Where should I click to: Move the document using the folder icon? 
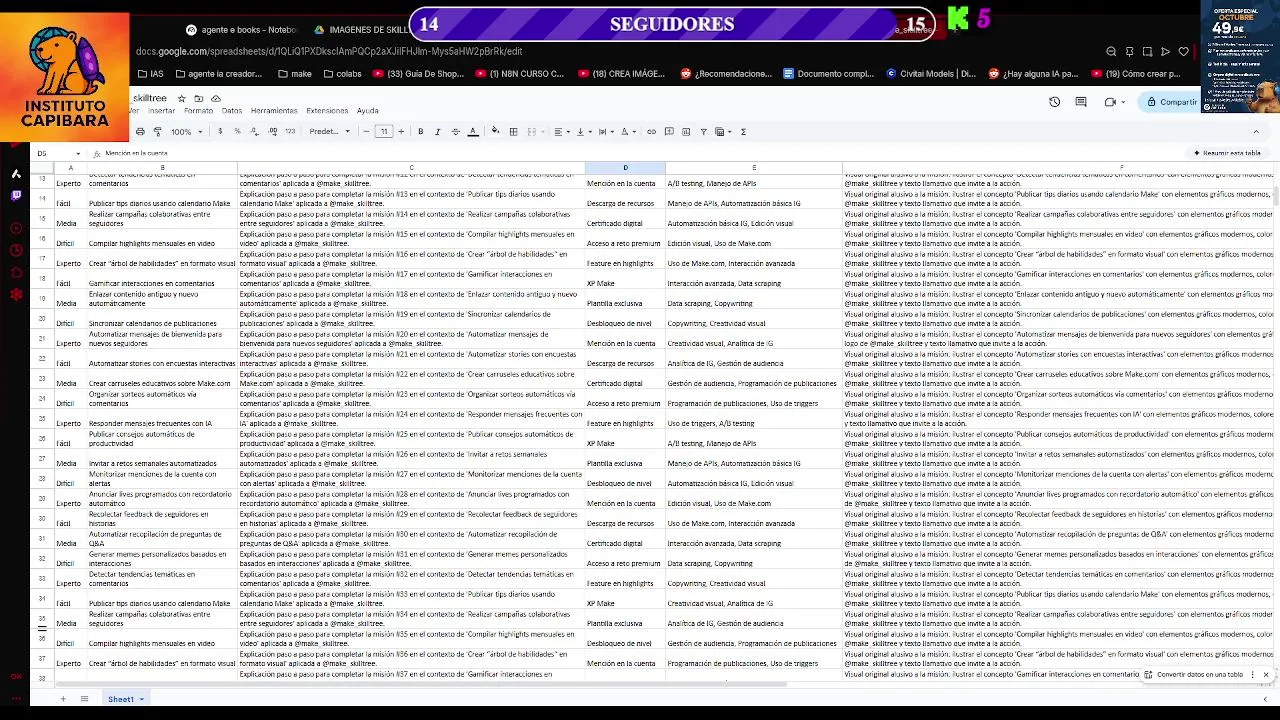point(198,99)
